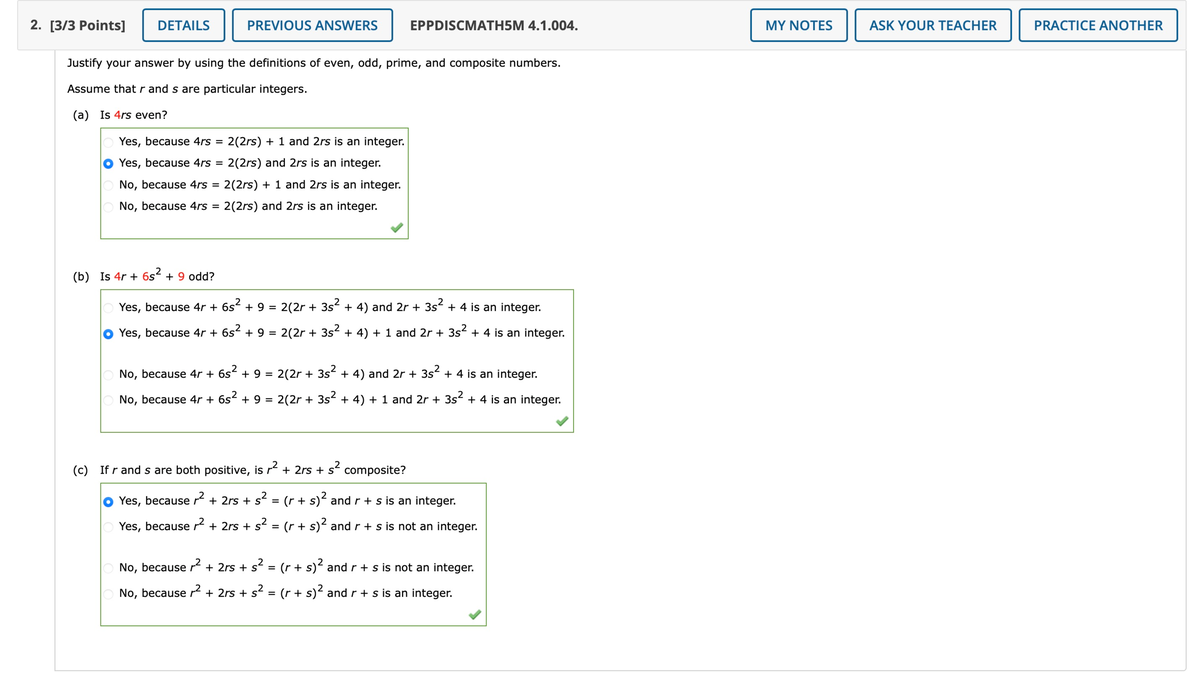Click the selected blue radio indicator in part (c)

coord(107,500)
